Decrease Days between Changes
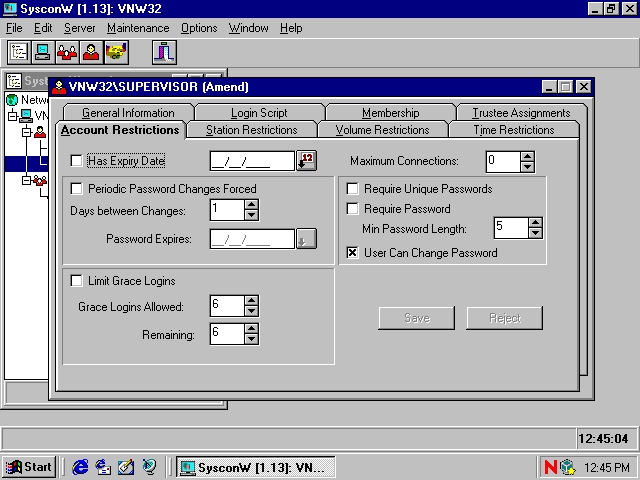The height and width of the screenshot is (480, 640). pos(251,215)
